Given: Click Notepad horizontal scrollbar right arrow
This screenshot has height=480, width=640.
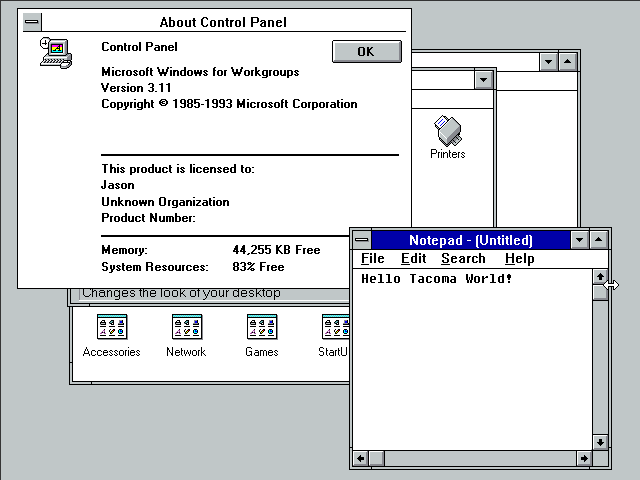Looking at the screenshot, I should [584, 458].
